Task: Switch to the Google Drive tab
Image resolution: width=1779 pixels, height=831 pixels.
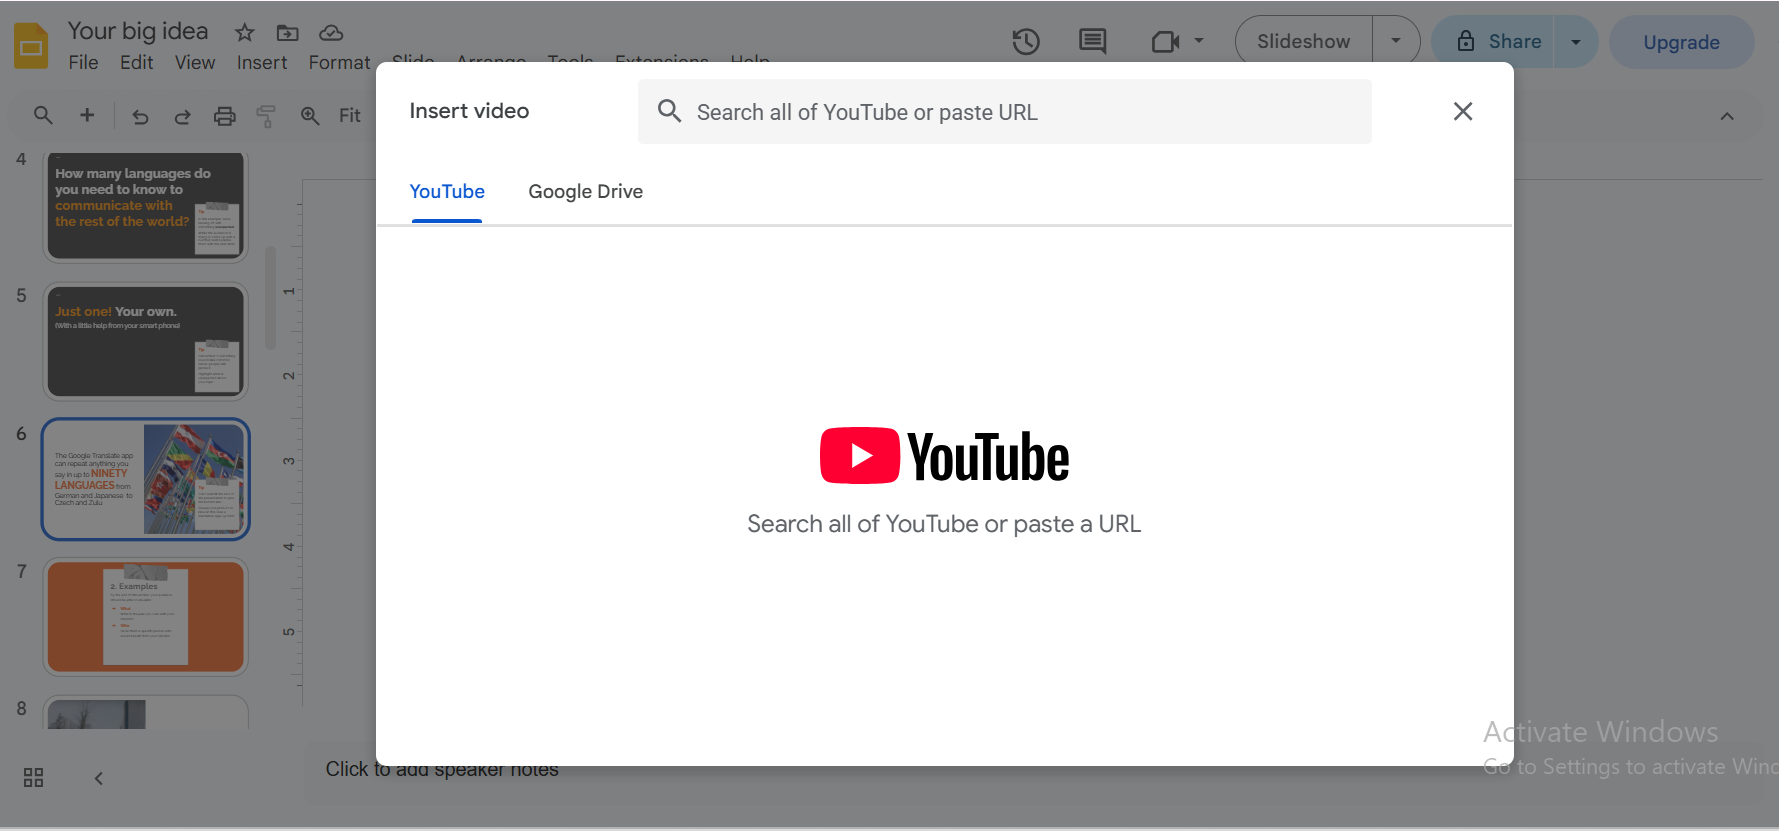Action: point(586,191)
